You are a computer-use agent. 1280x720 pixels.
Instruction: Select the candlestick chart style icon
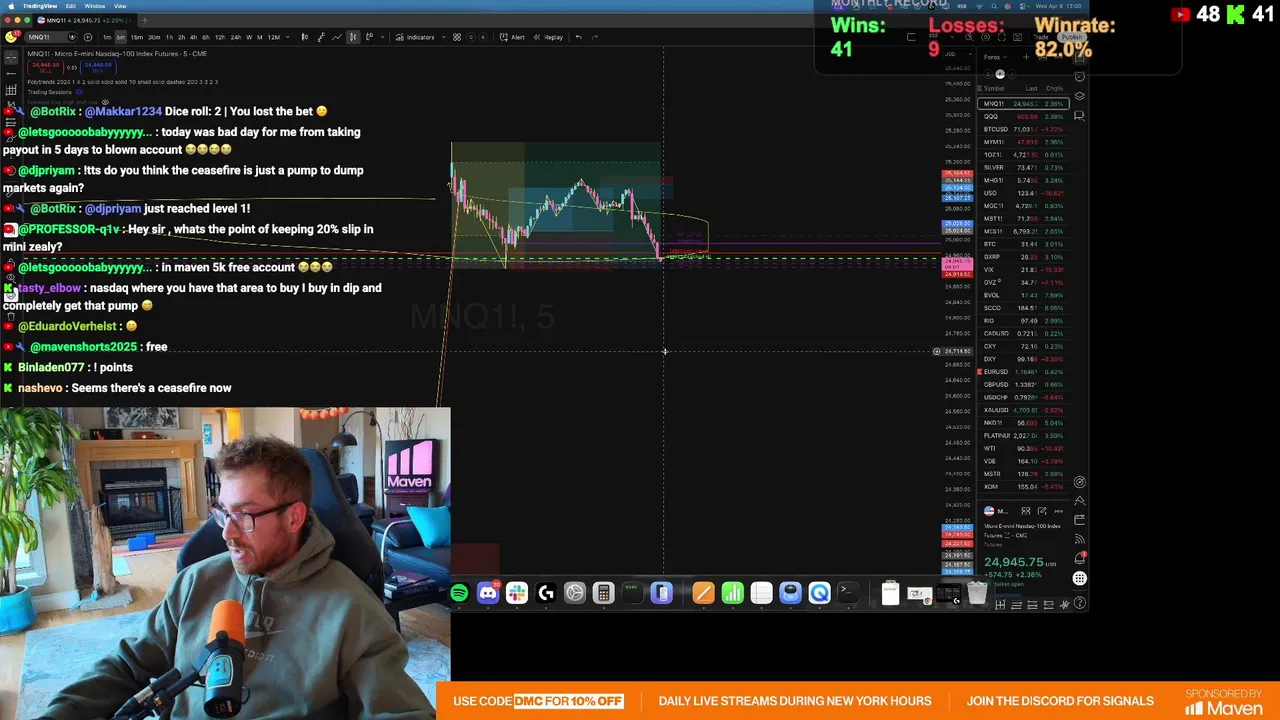353,37
